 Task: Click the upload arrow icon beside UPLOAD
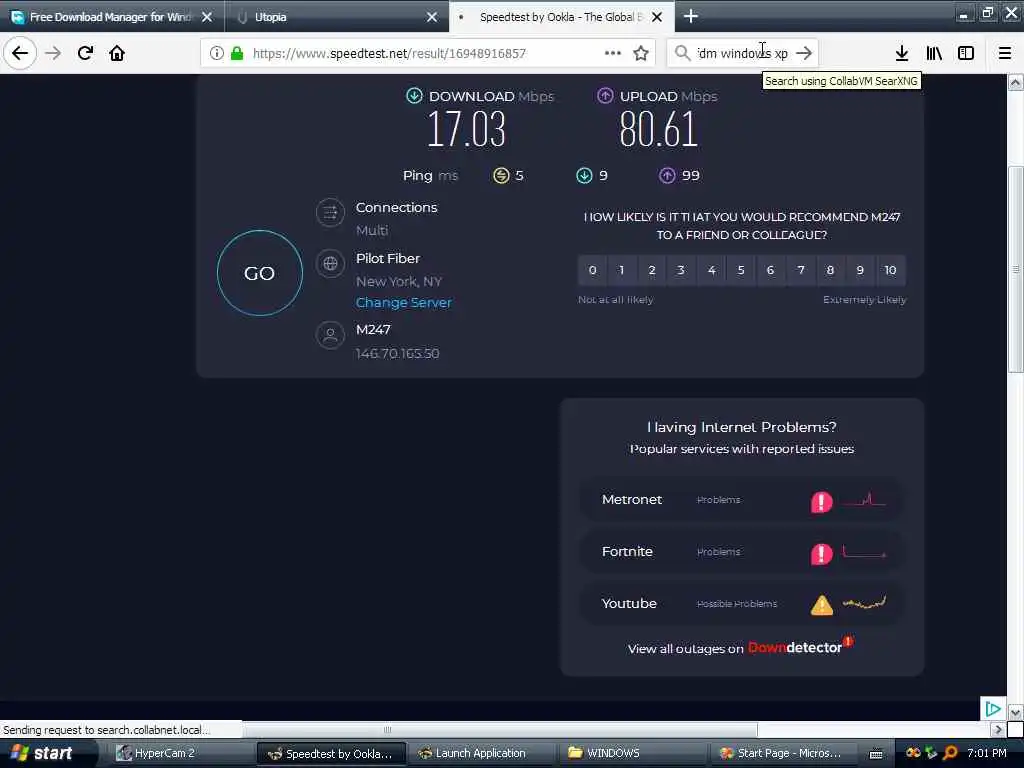point(605,96)
